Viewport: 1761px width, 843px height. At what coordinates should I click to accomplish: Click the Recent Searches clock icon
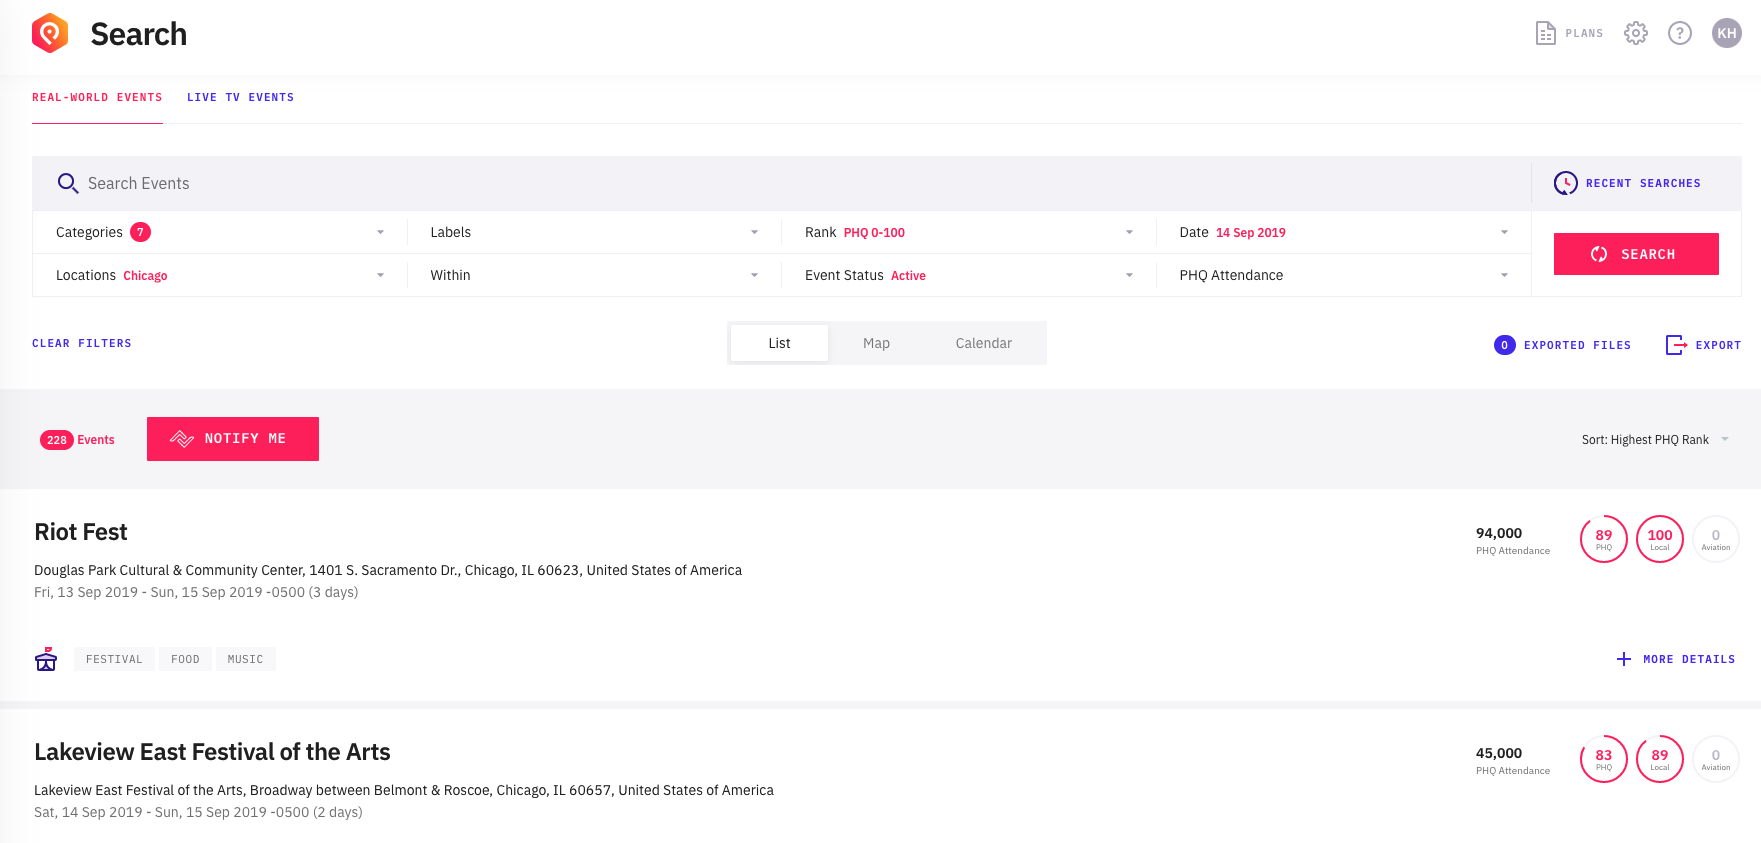[1565, 183]
